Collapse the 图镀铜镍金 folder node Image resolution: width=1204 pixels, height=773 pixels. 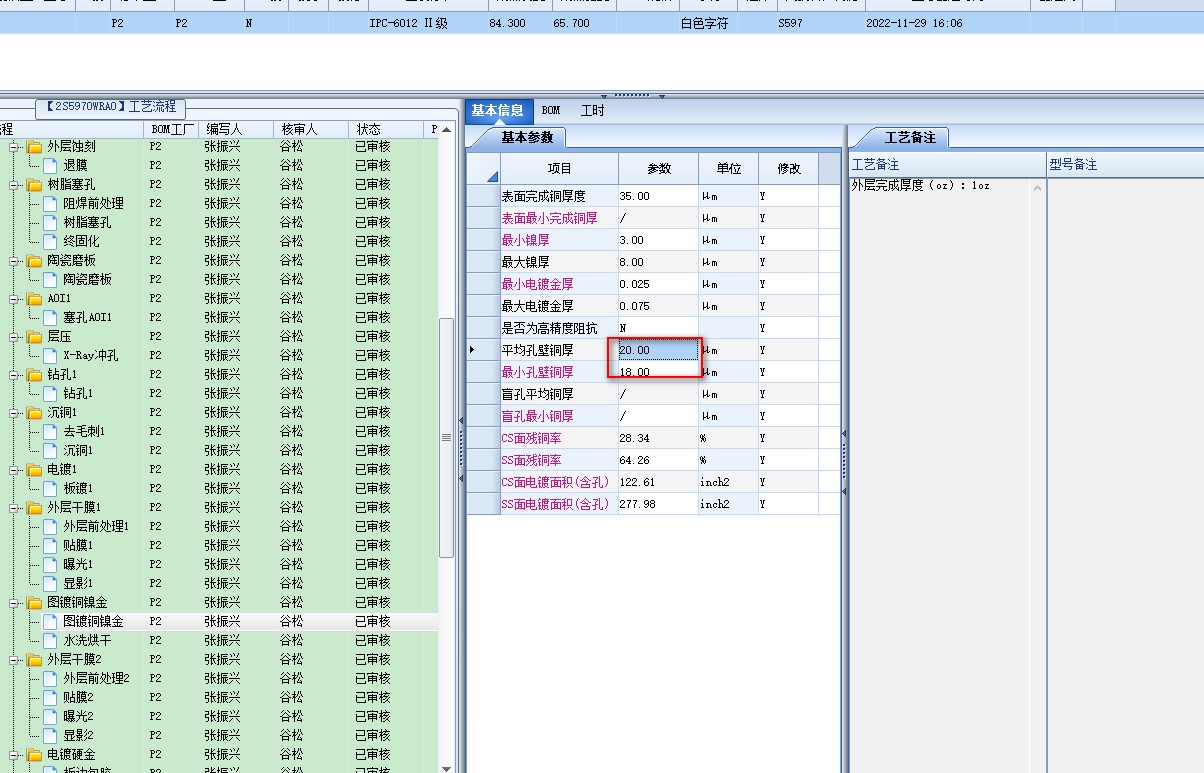coord(15,603)
